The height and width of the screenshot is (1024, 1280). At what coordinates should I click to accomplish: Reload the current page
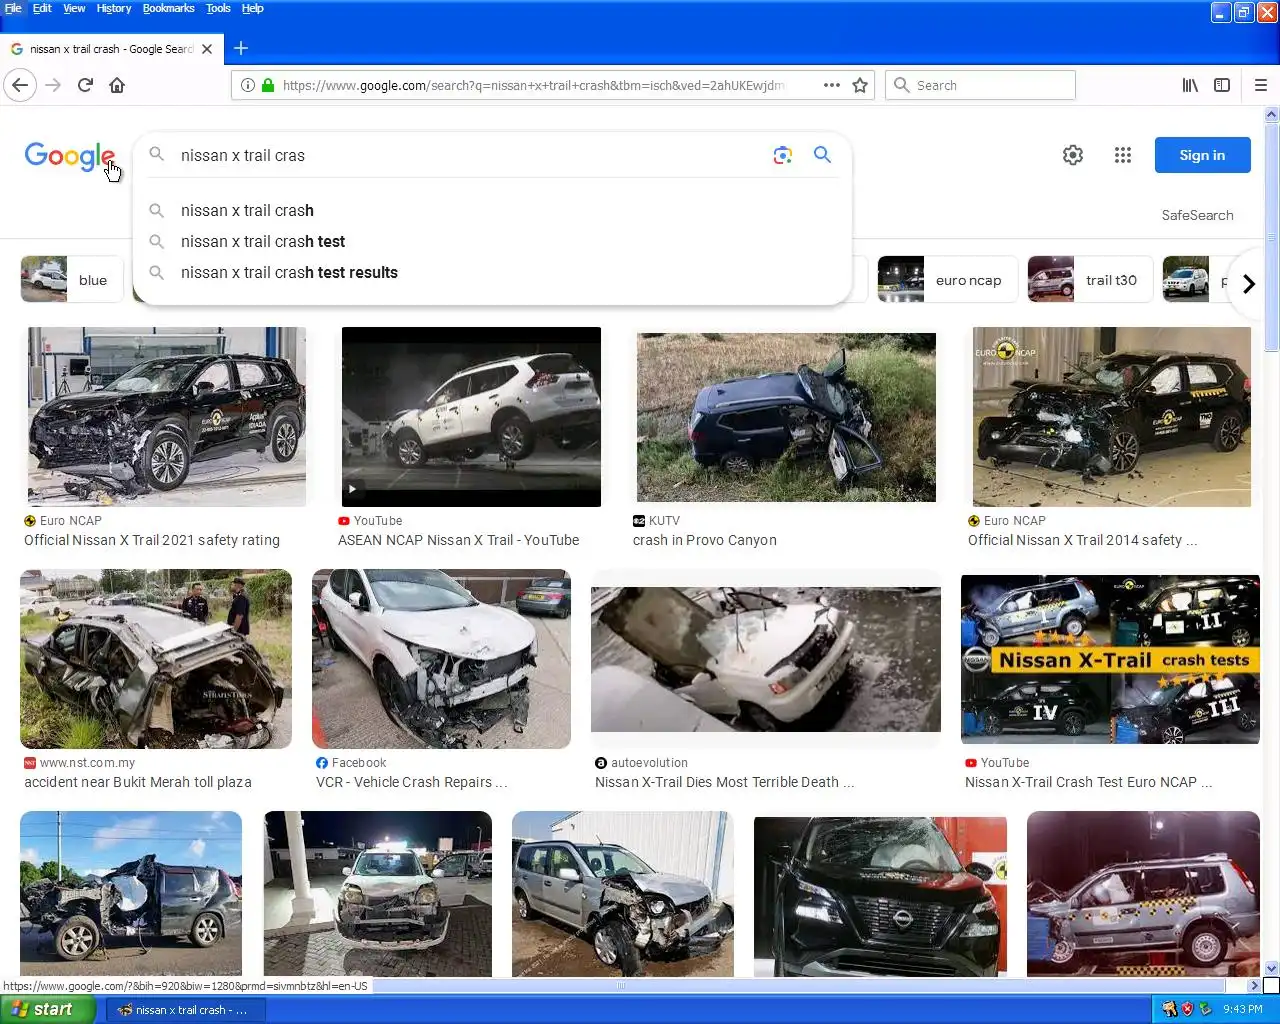pyautogui.click(x=85, y=85)
